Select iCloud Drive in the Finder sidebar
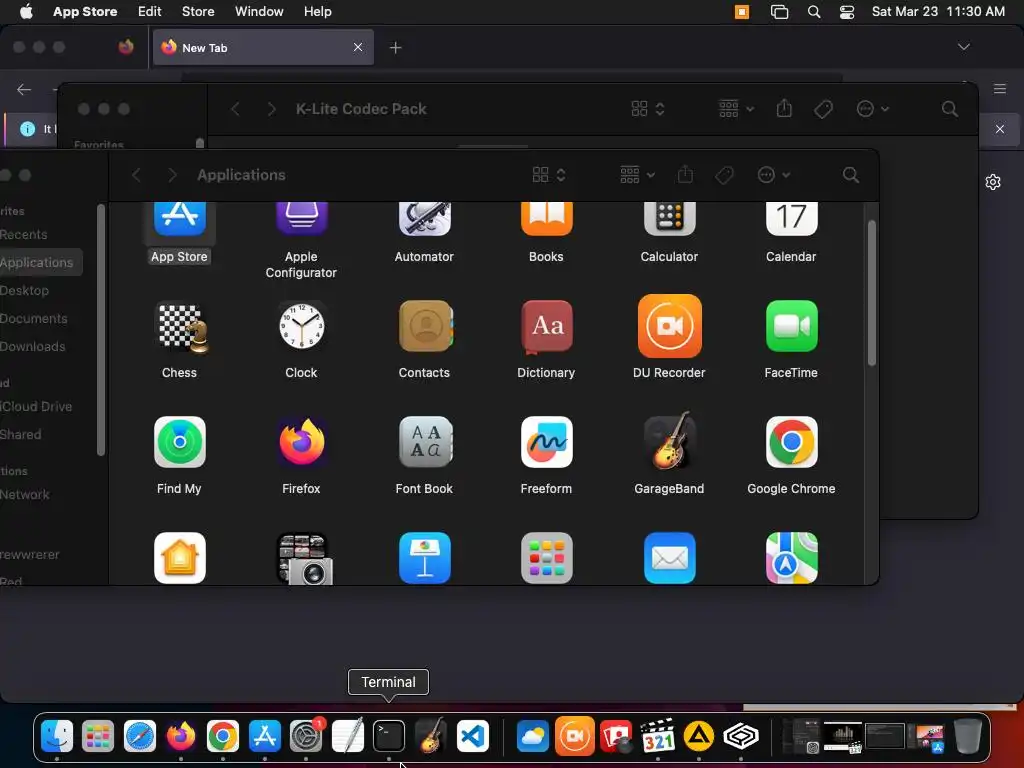The width and height of the screenshot is (1024, 768). 36,406
